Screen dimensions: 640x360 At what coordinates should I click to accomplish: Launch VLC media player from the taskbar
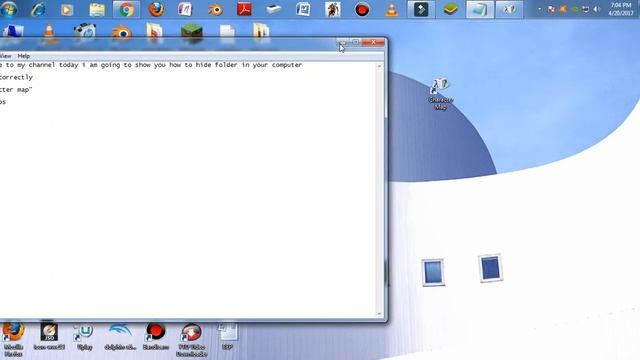coord(391,9)
